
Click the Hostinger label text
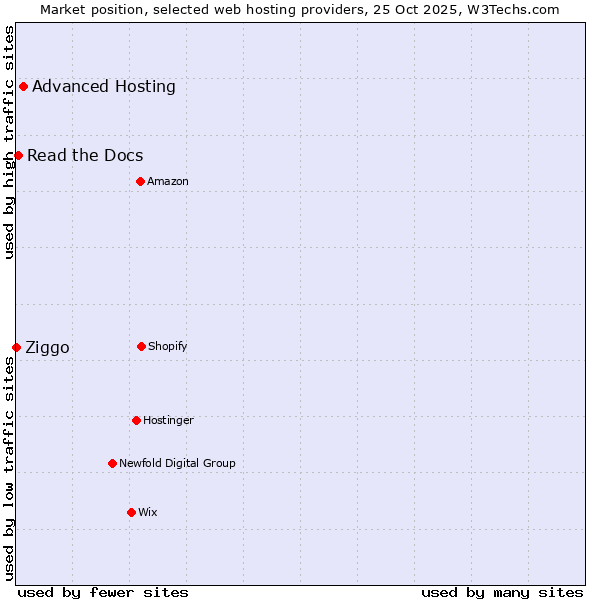coord(168,420)
